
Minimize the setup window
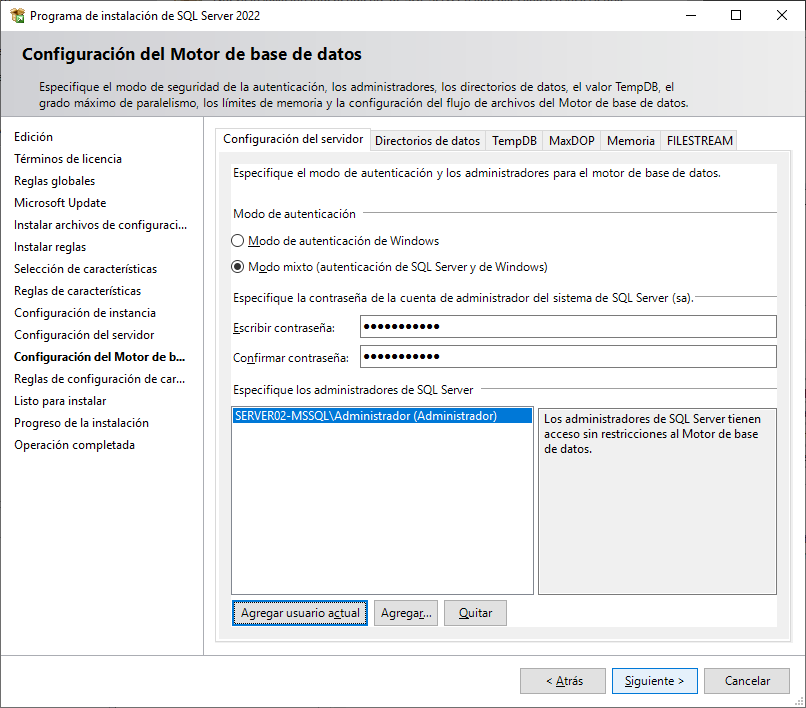point(691,15)
